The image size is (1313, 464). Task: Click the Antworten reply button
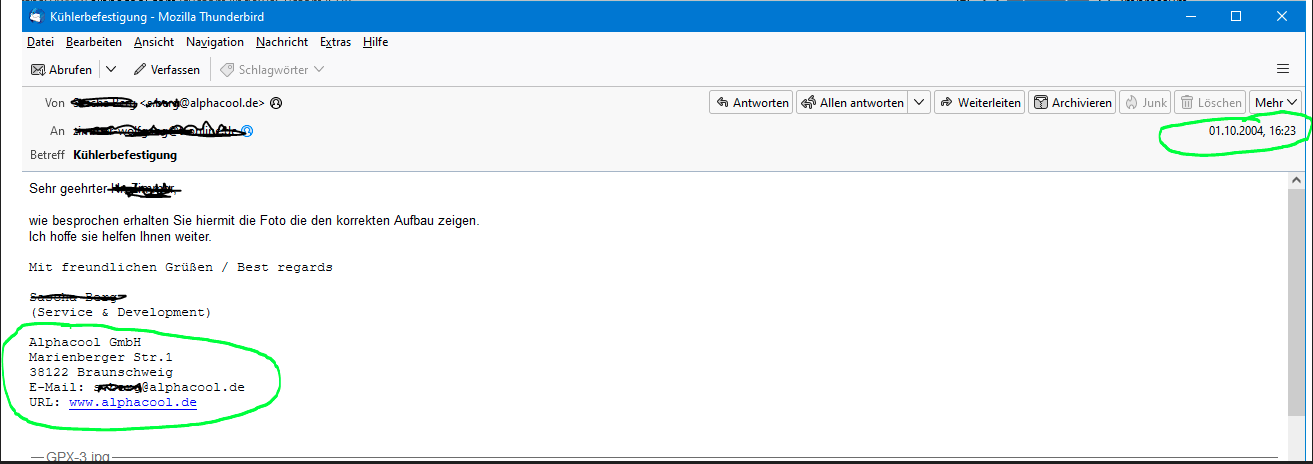[x=751, y=103]
